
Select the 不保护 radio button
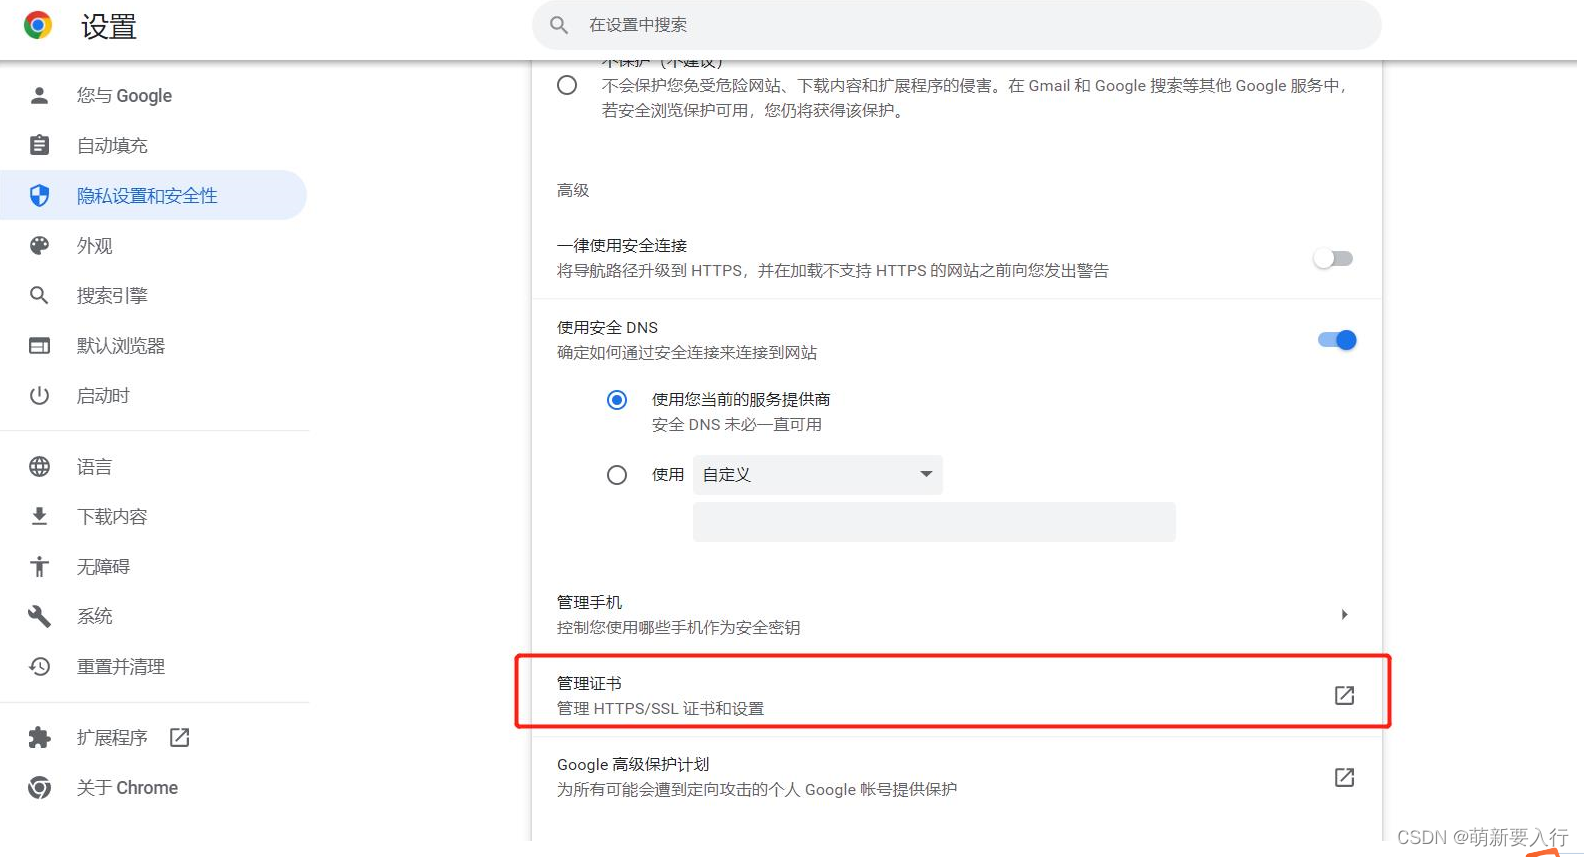pos(567,86)
